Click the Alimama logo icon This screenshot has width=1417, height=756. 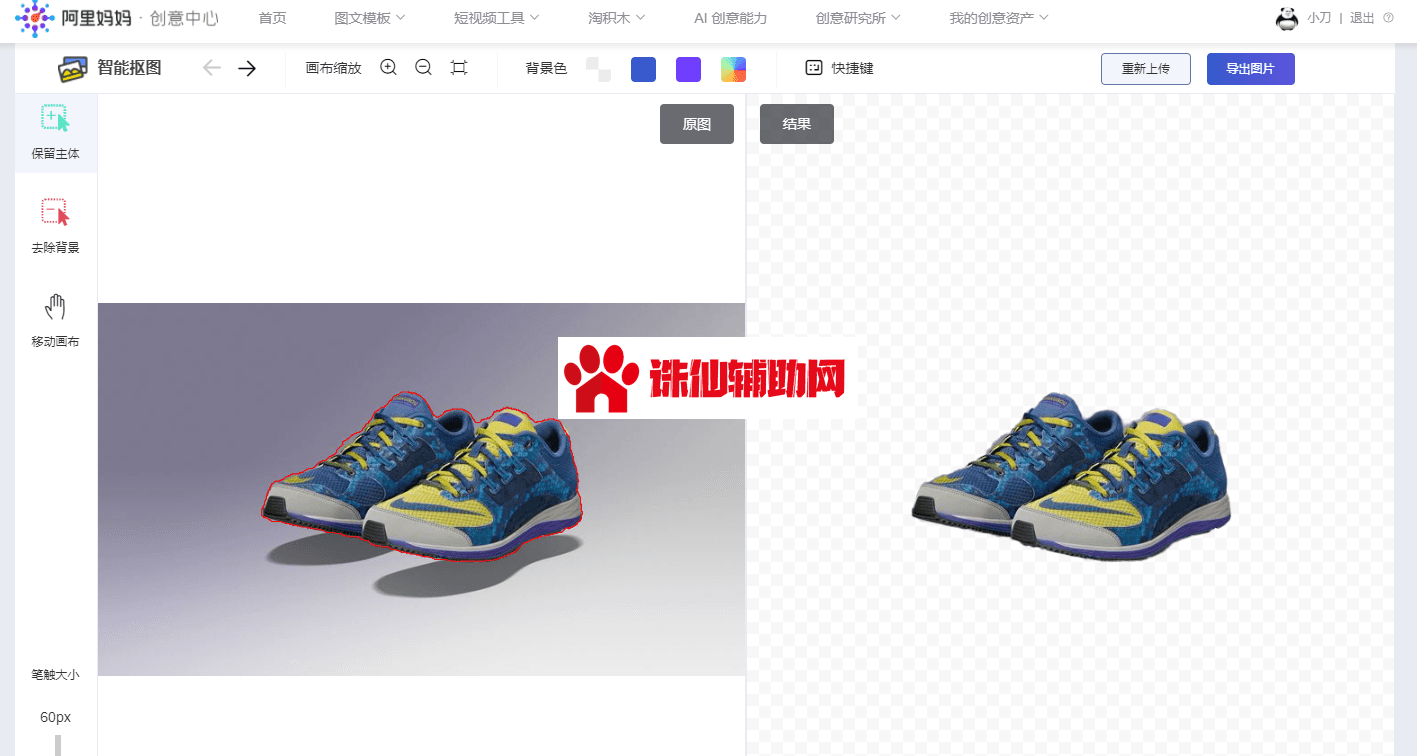point(33,17)
